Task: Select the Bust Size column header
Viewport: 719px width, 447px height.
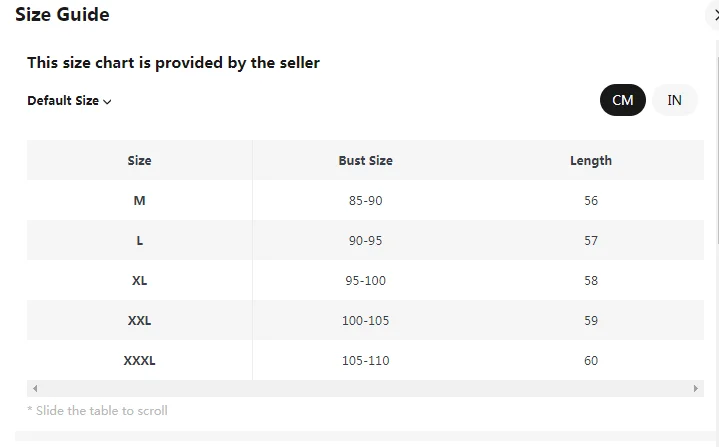Action: click(365, 160)
